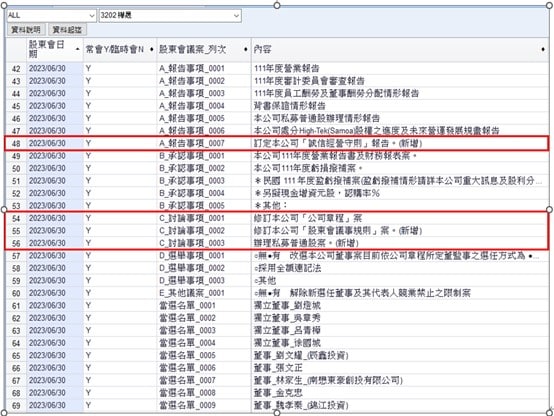This screenshot has width=554, height=416.
Task: Select row number 54
Action: 16,218
